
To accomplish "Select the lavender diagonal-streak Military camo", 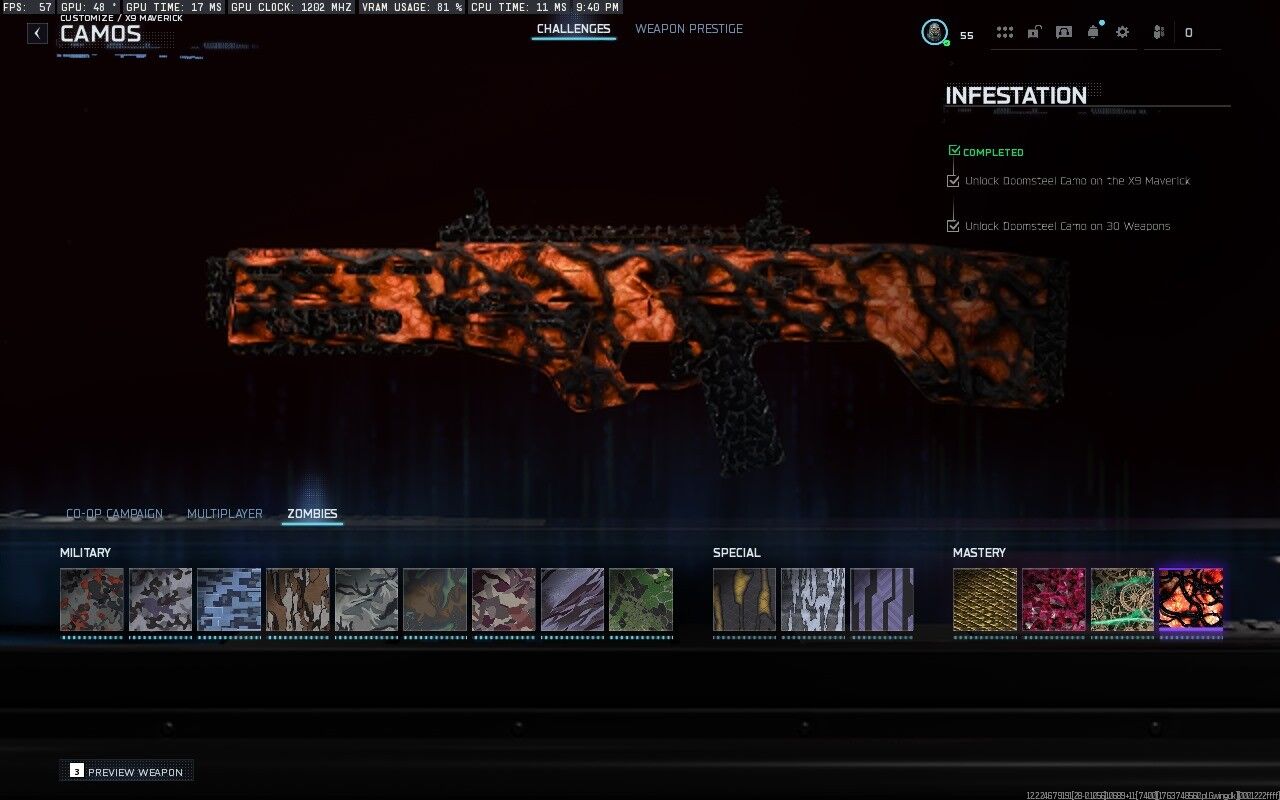I will [x=572, y=600].
